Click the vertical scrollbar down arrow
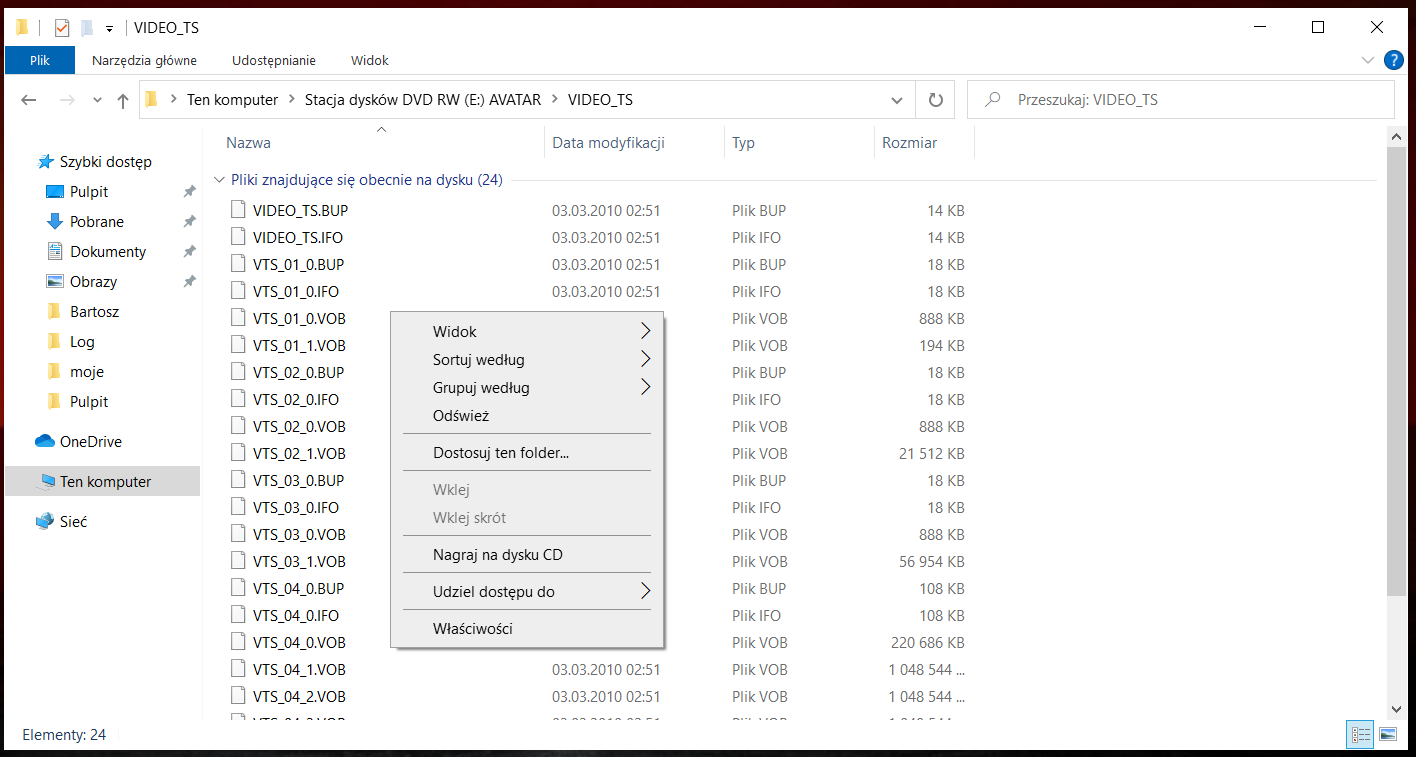 tap(1397, 708)
